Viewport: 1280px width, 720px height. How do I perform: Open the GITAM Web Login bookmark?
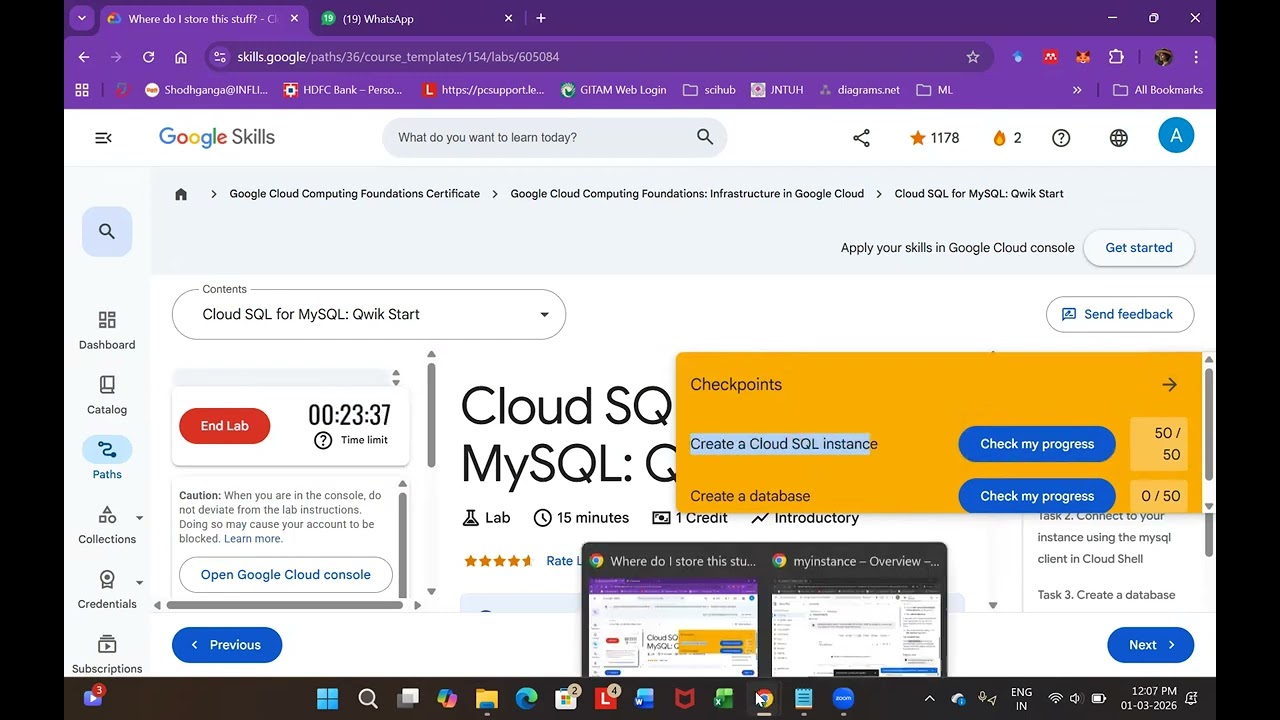[x=613, y=90]
